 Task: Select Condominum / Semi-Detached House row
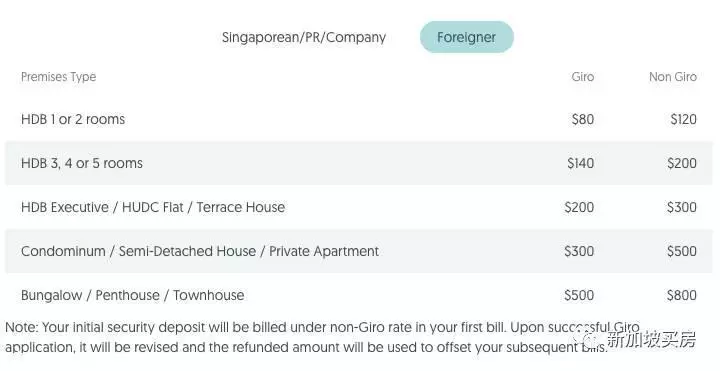pyautogui.click(x=359, y=251)
